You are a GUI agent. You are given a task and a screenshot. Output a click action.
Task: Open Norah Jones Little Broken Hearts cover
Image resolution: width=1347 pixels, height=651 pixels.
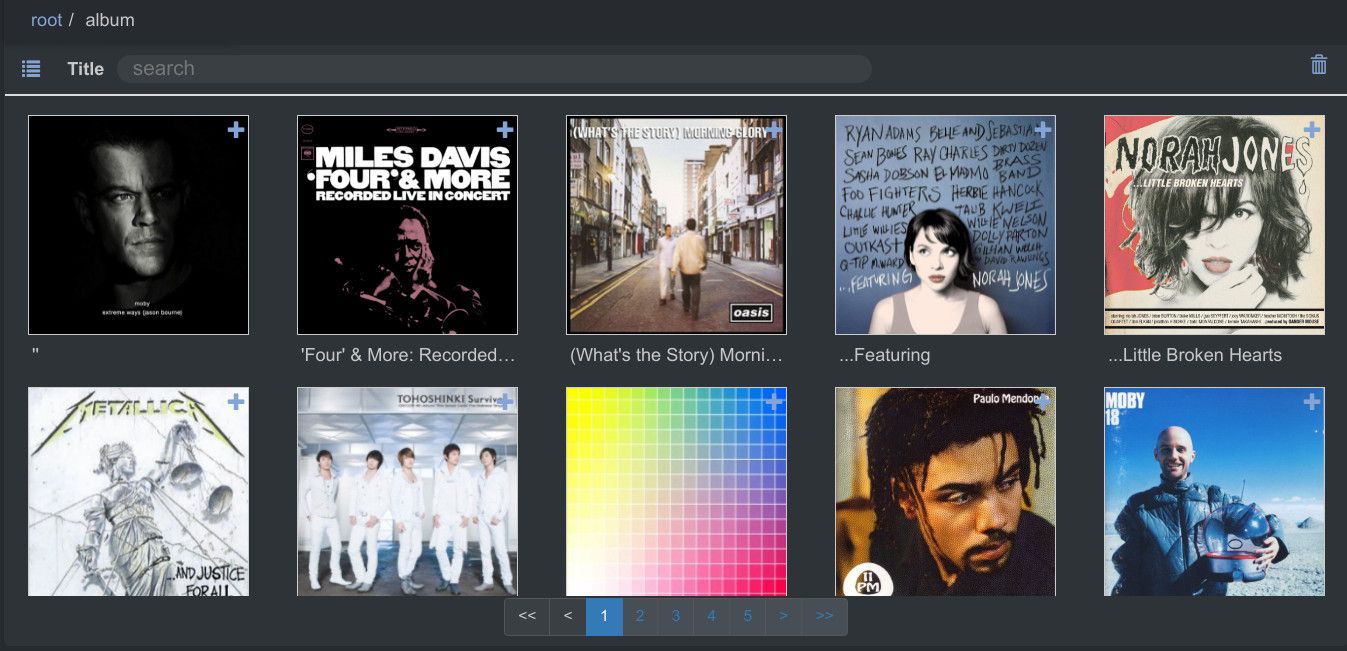click(x=1214, y=225)
